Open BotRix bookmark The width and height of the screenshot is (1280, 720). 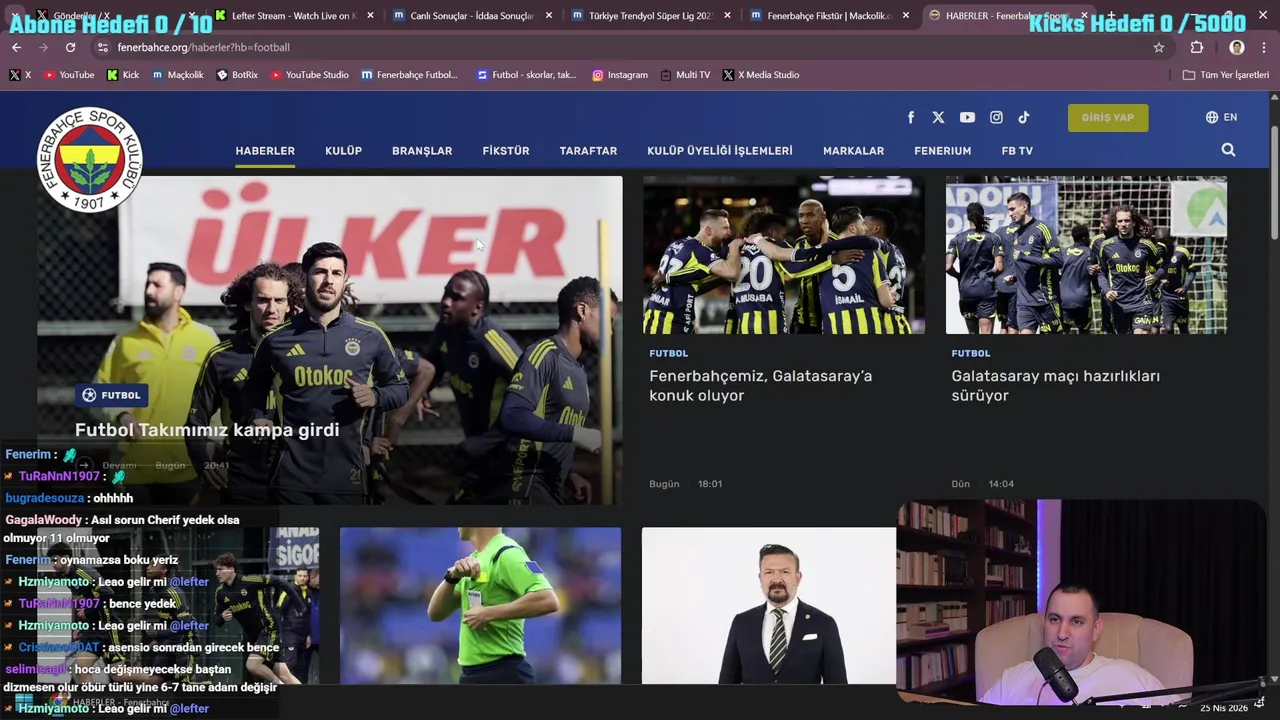click(x=237, y=75)
